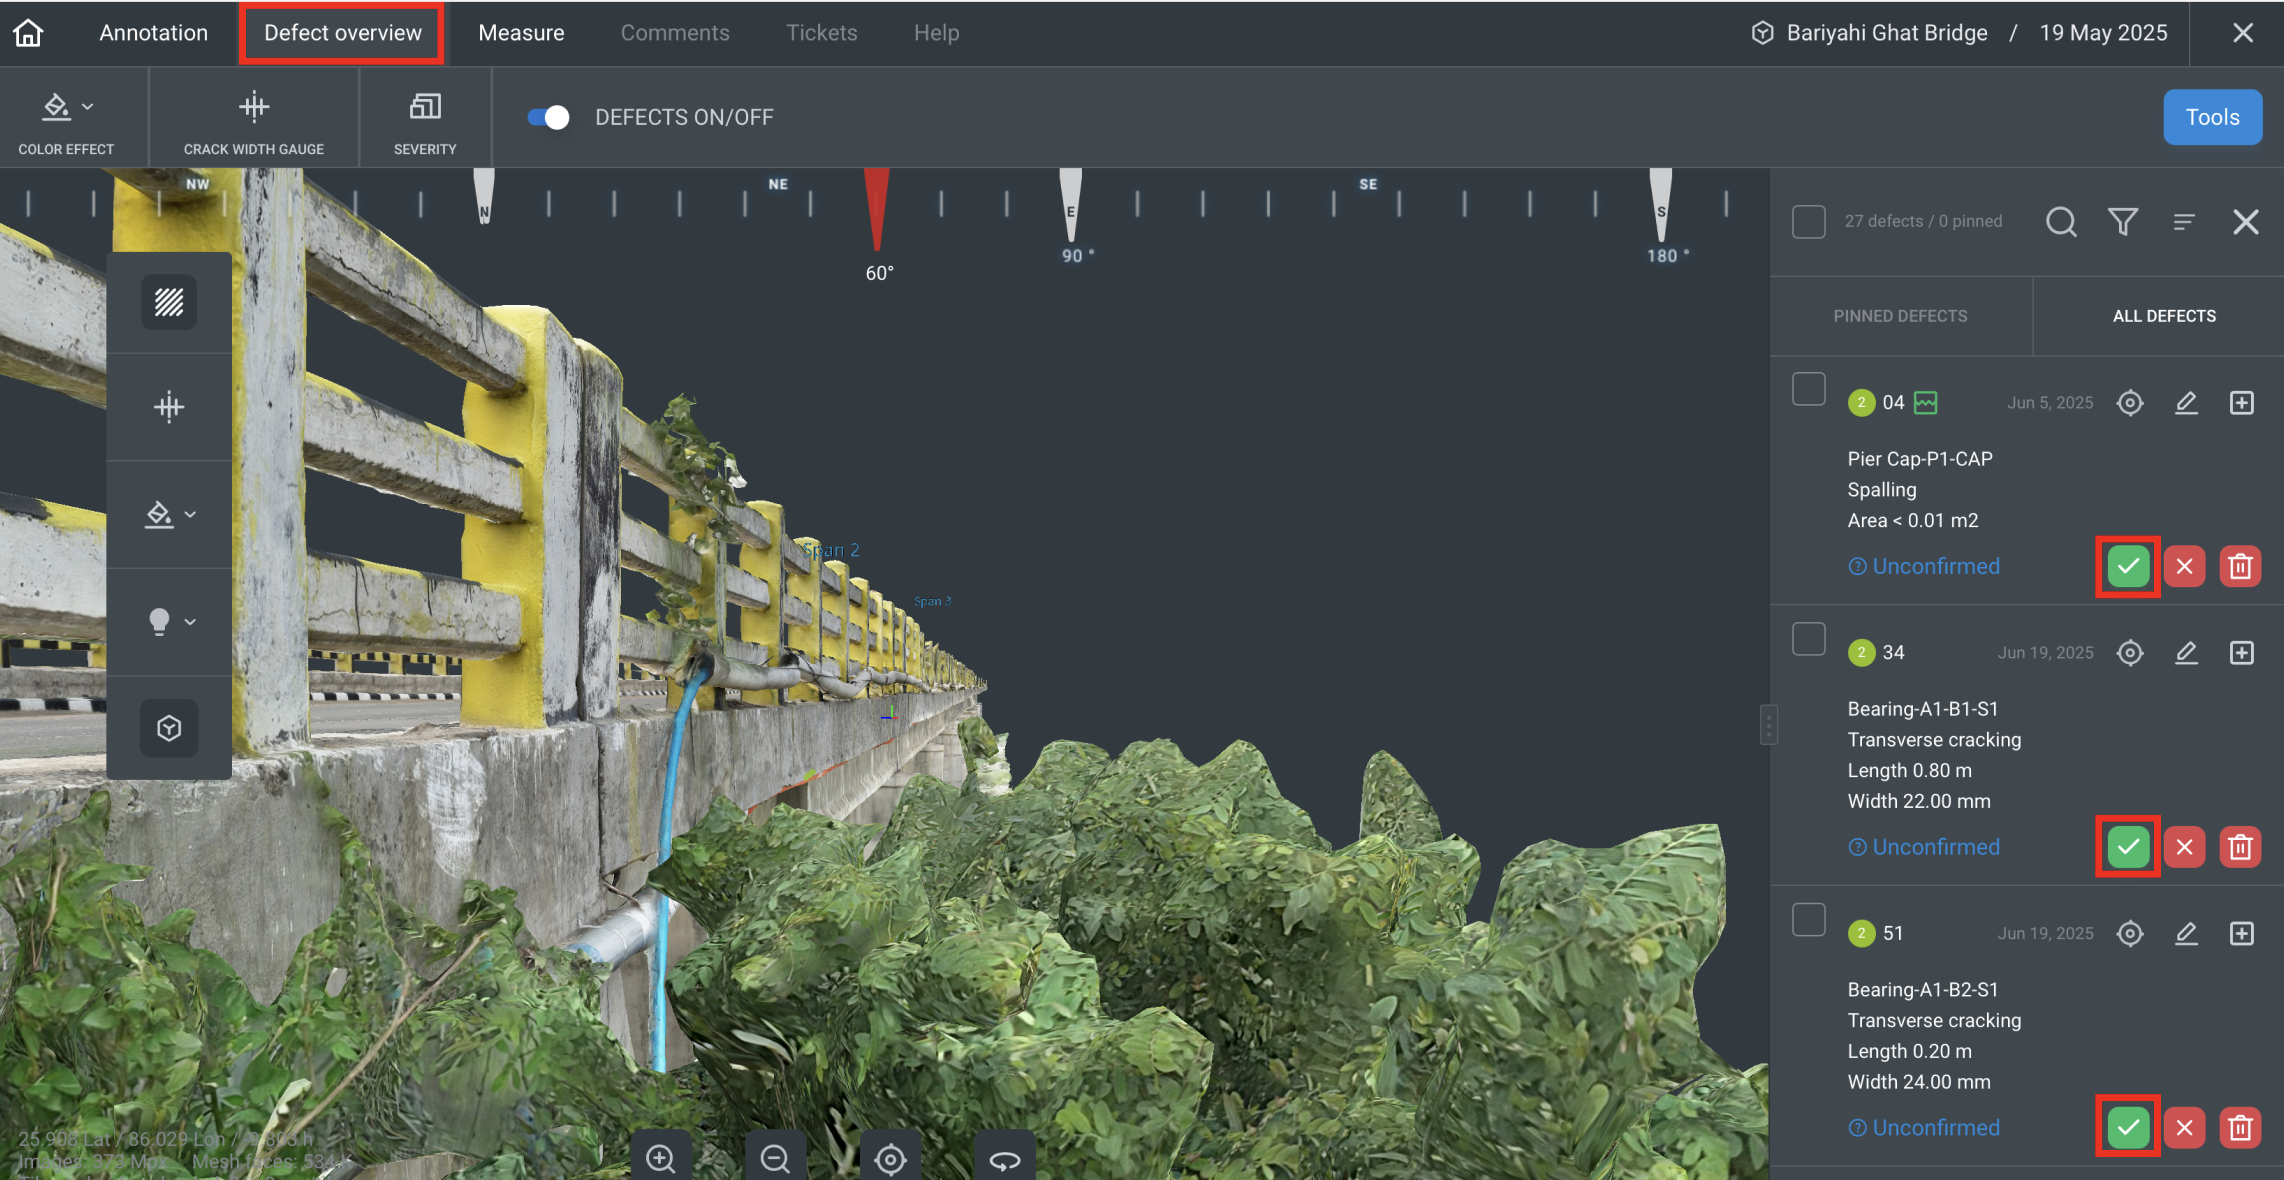Edit defect 34
Viewport: 2284px width, 1180px height.
(2186, 652)
